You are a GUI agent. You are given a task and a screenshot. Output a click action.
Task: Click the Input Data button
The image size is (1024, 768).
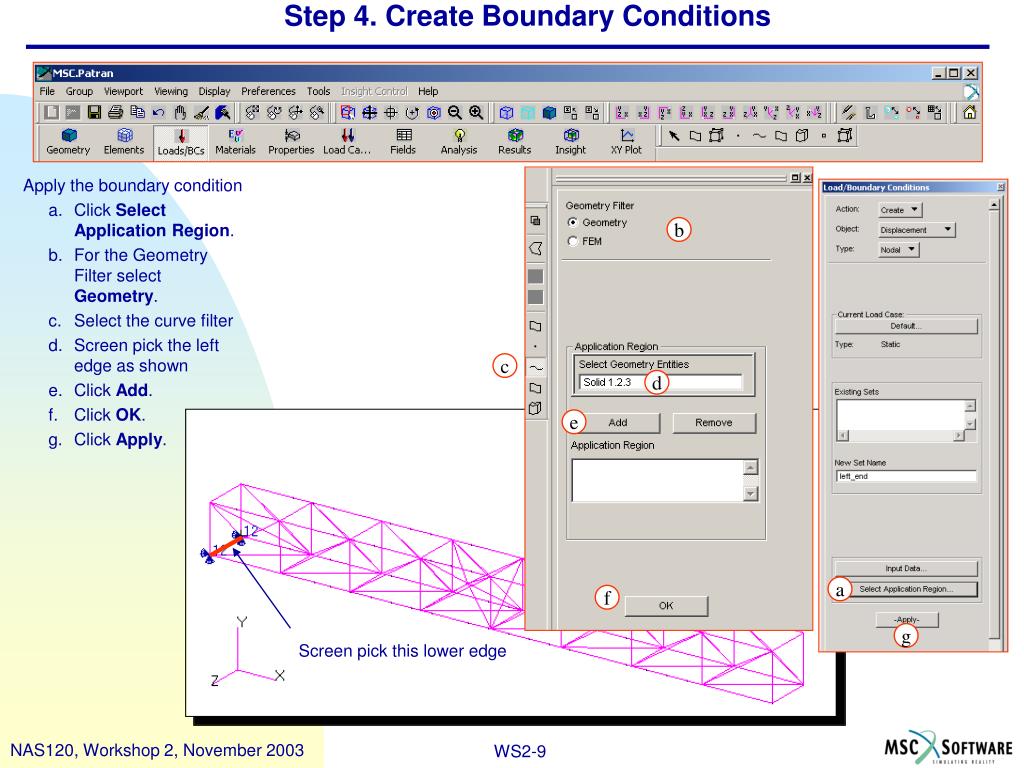(x=906, y=568)
